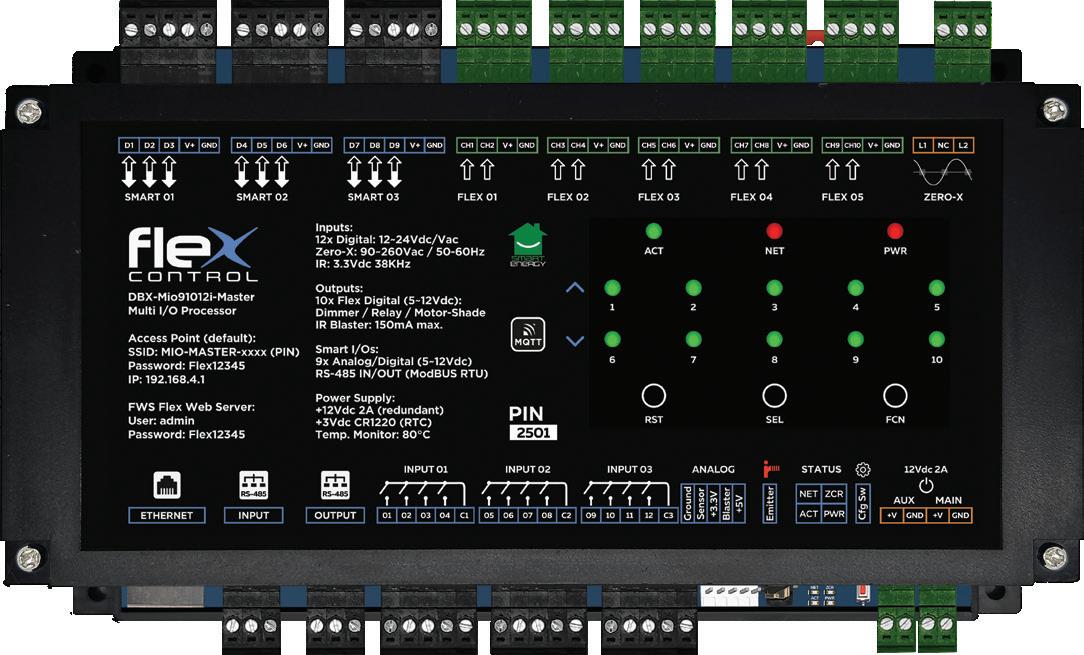
Task: Click the ZCR status cell
Action: click(x=834, y=494)
